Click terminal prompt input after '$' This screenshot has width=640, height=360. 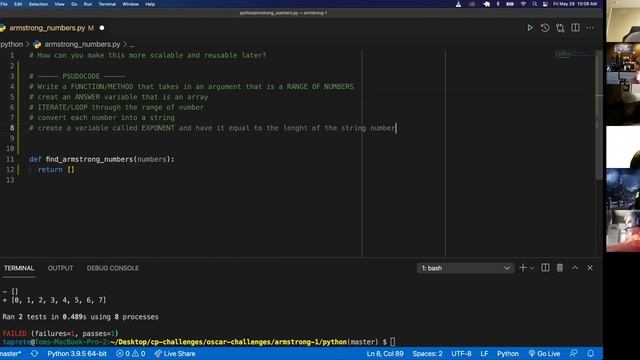(392, 342)
